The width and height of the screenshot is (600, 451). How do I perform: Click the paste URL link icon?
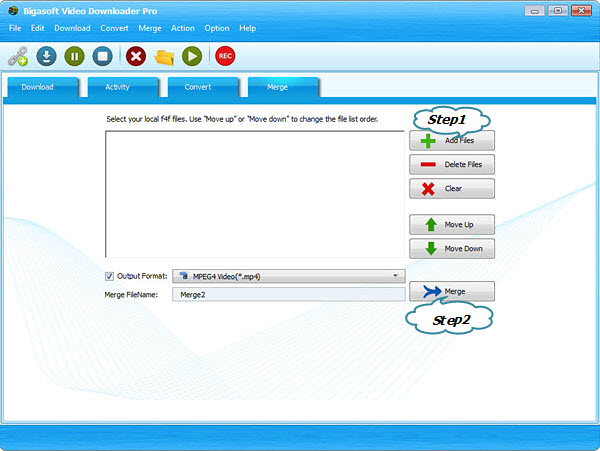18,56
